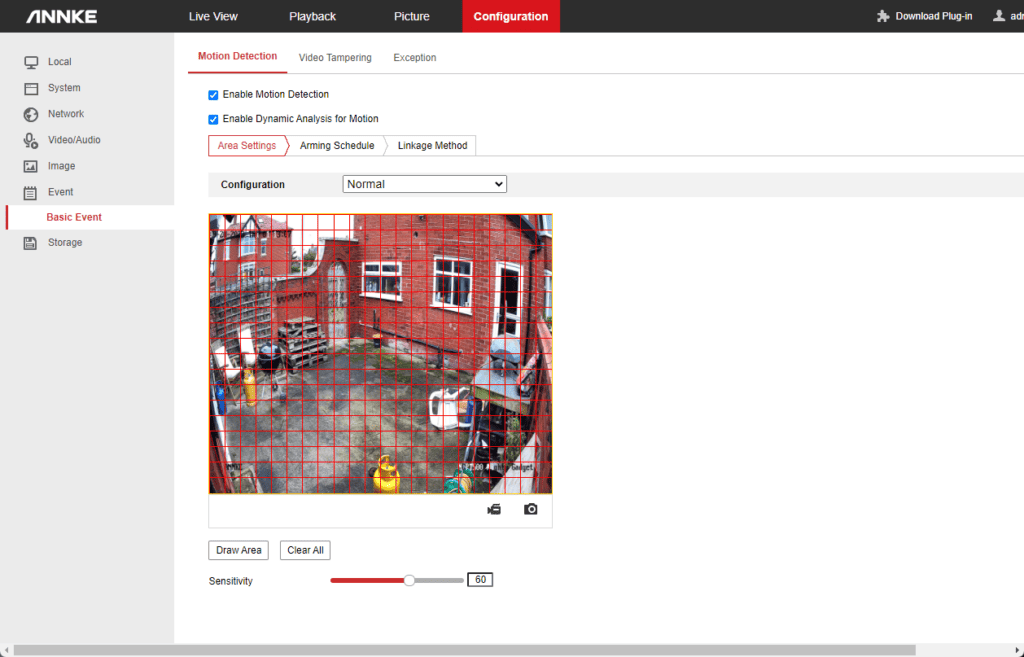
Task: Click the Network globe icon
Action: coord(31,114)
